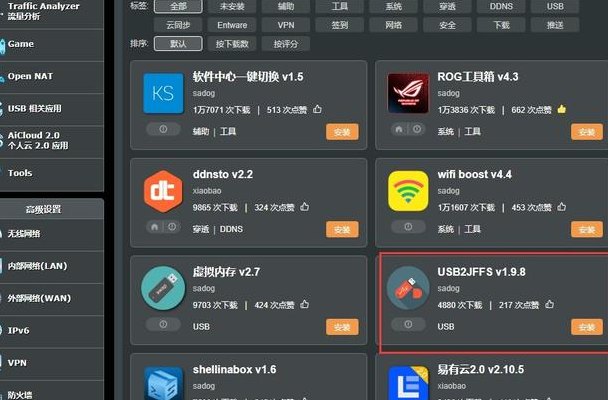
Task: Like 软件中心一键切换 with thumbs-up icon
Action: click(317, 109)
